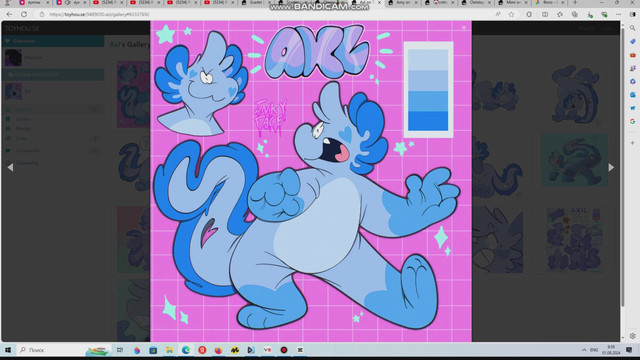Open the Telegram icon in Edge sidebar
Image resolution: width=640 pixels, height=360 pixels.
coord(633,108)
